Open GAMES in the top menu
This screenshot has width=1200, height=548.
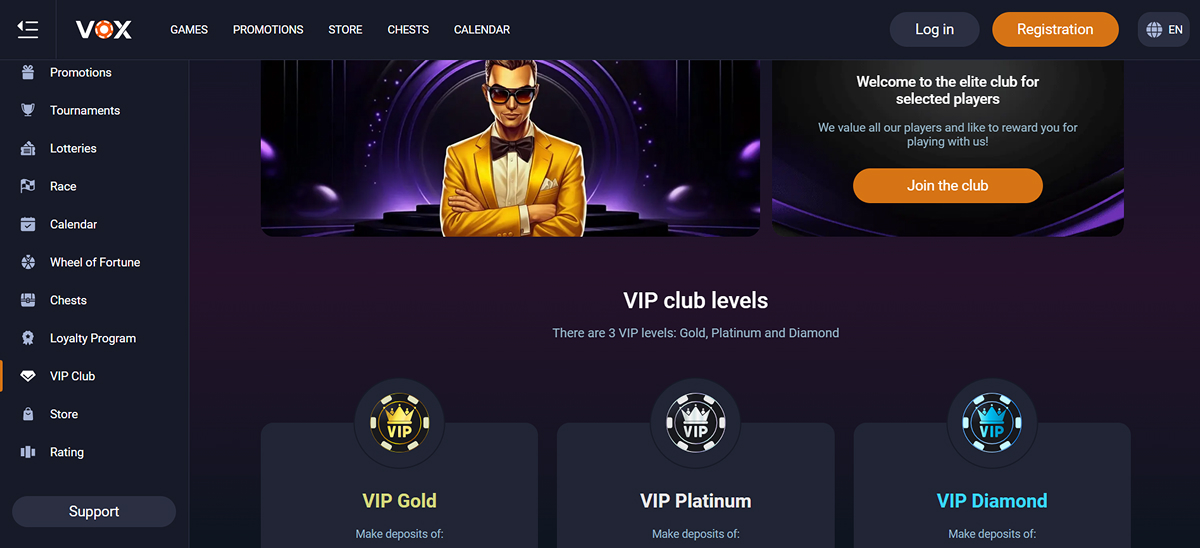pyautogui.click(x=189, y=30)
